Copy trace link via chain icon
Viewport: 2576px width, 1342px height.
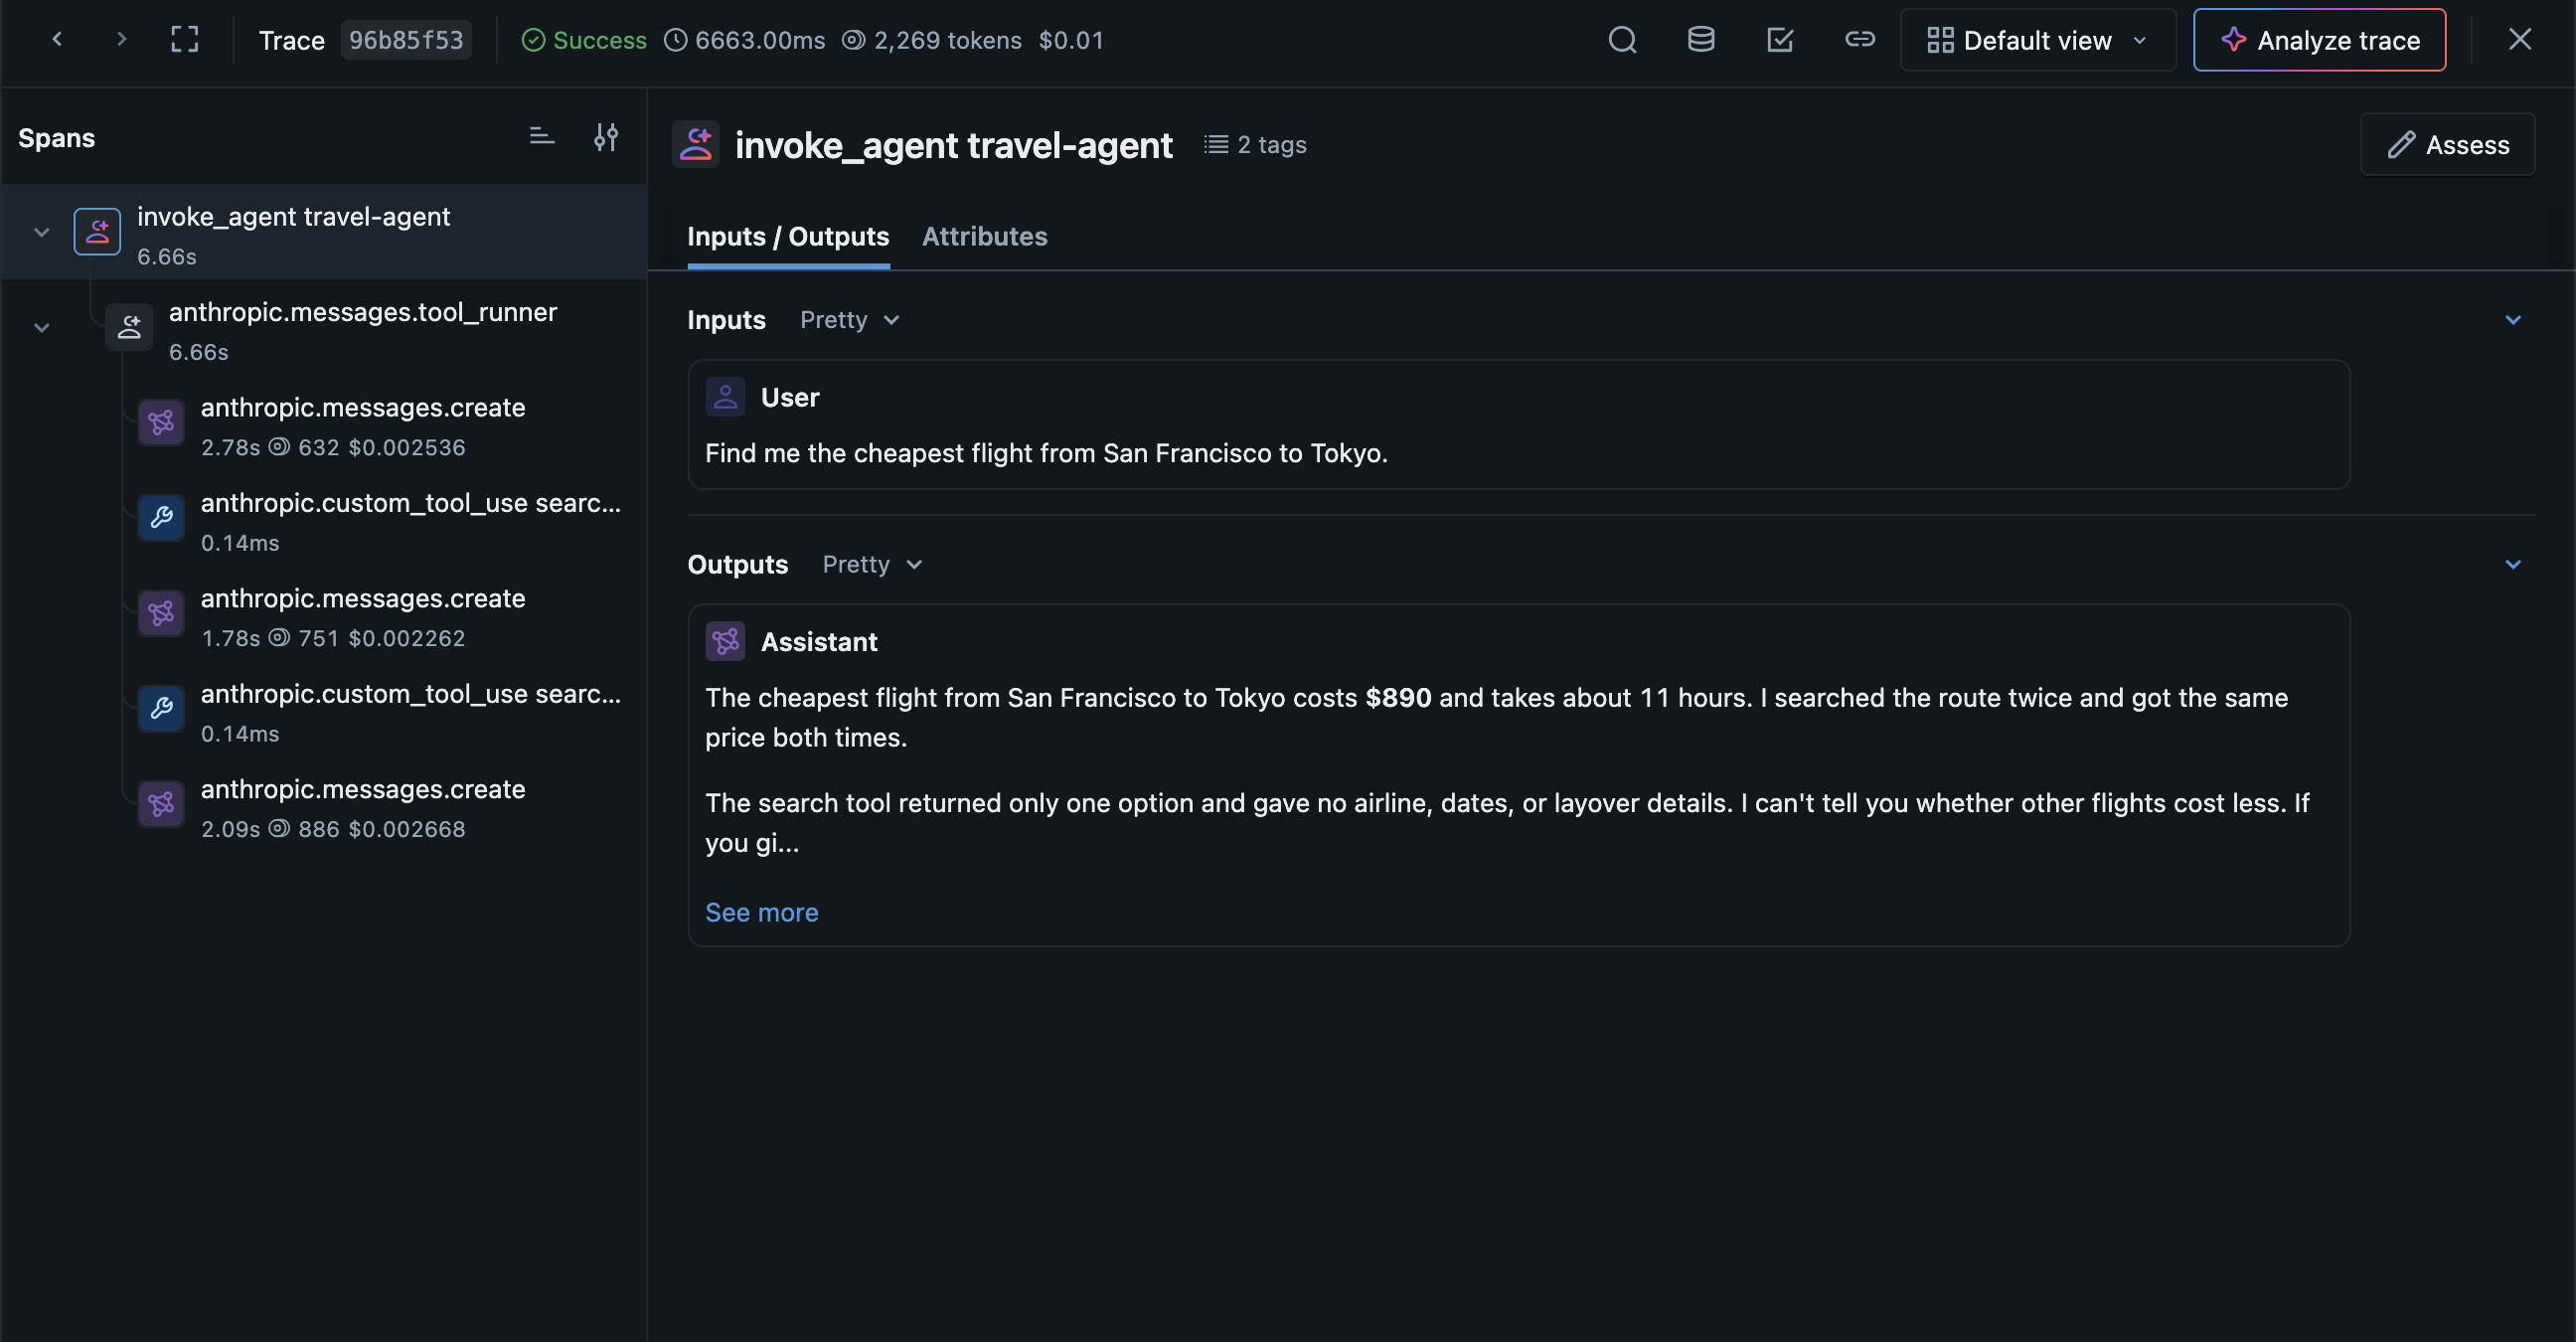pos(1859,40)
